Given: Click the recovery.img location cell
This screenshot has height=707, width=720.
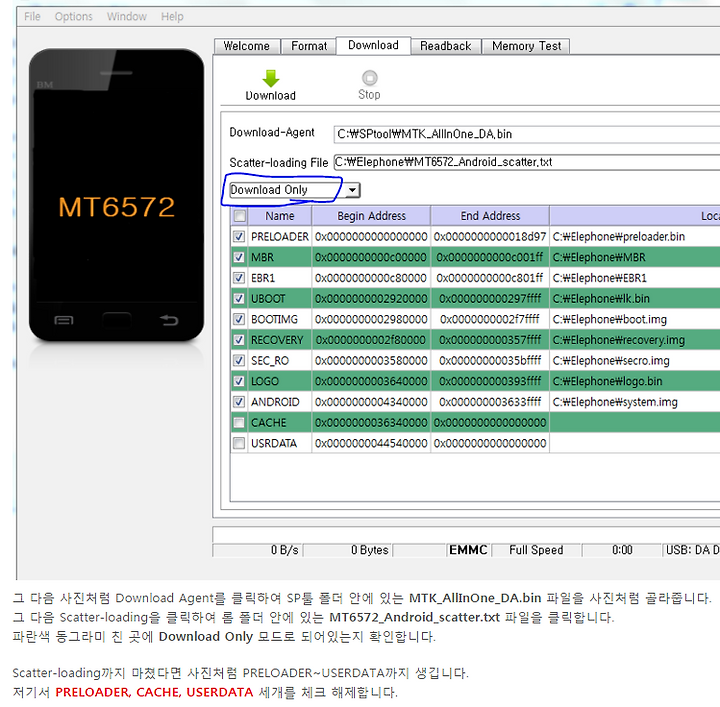Looking at the screenshot, I should coord(635,340).
